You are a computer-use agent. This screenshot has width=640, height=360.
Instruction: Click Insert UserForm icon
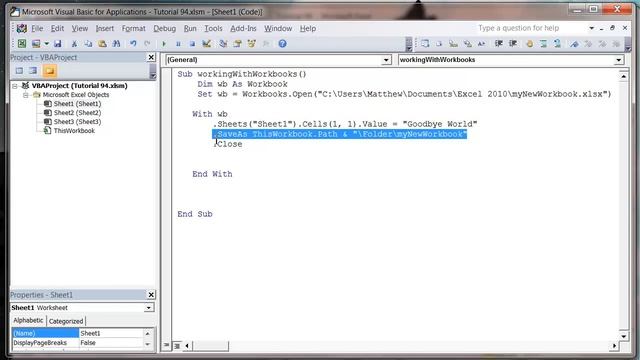pos(36,44)
